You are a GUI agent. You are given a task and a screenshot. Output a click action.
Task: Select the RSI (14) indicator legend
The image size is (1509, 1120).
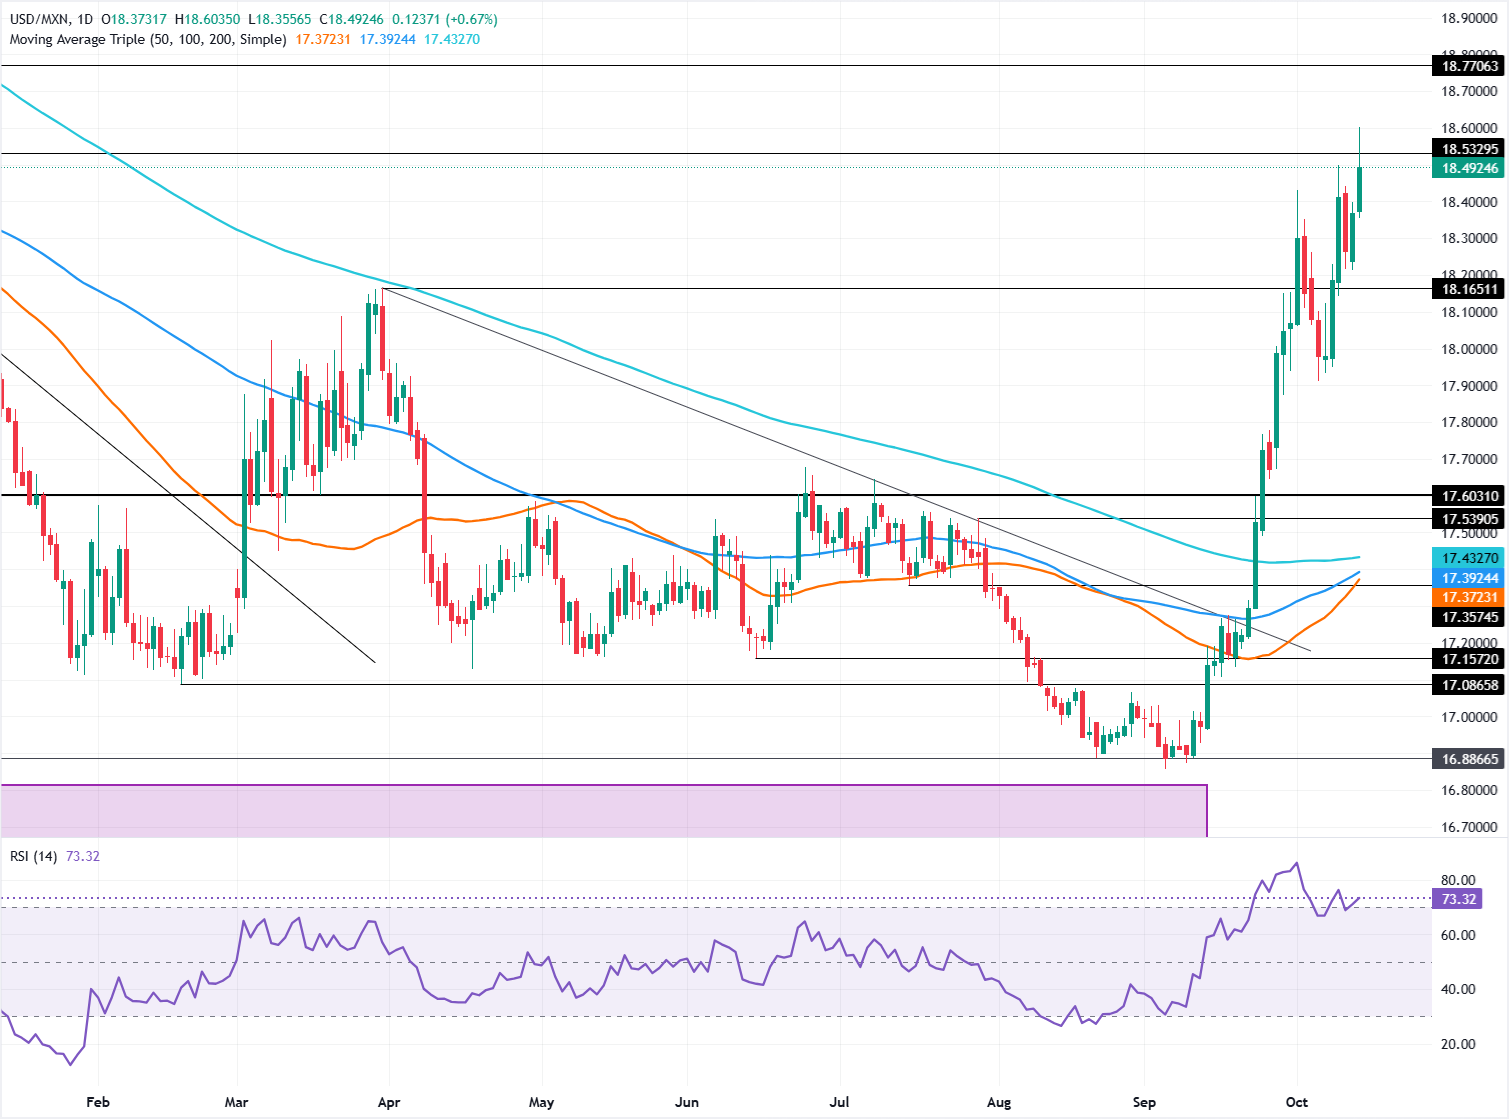click(33, 856)
